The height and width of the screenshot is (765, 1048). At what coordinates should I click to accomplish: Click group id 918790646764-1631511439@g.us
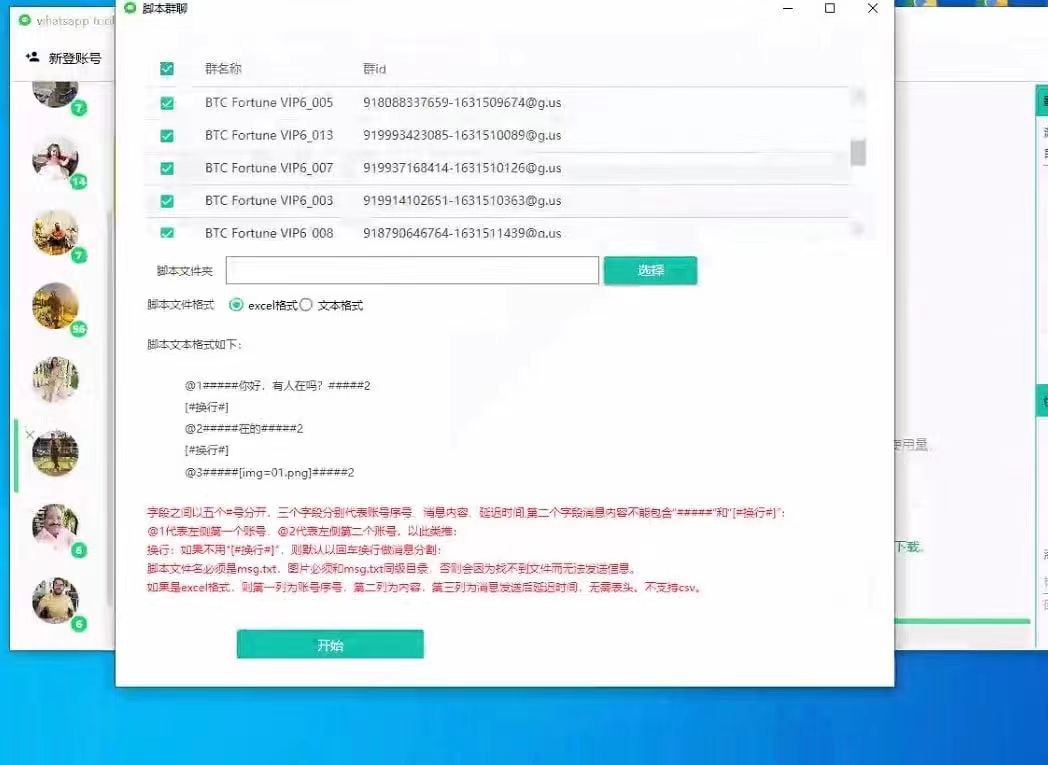pos(462,233)
